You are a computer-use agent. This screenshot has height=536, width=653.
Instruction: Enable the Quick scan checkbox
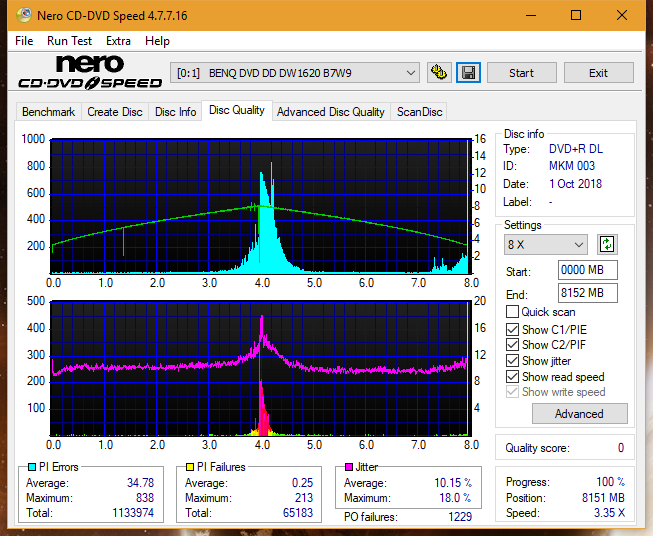(x=512, y=312)
